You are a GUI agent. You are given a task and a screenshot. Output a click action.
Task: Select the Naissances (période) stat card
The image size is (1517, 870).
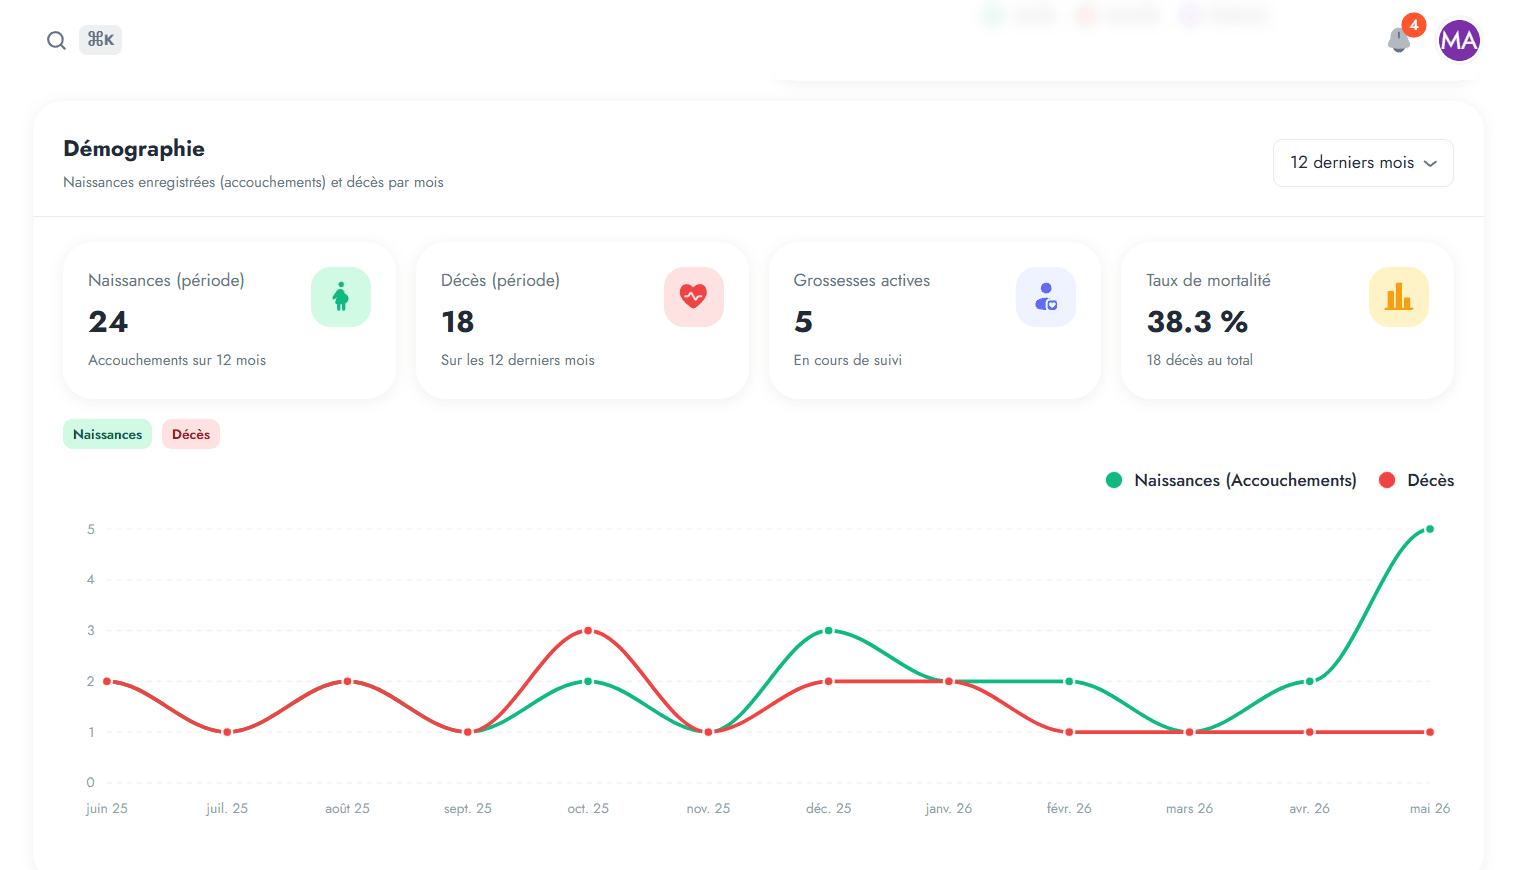click(229, 320)
